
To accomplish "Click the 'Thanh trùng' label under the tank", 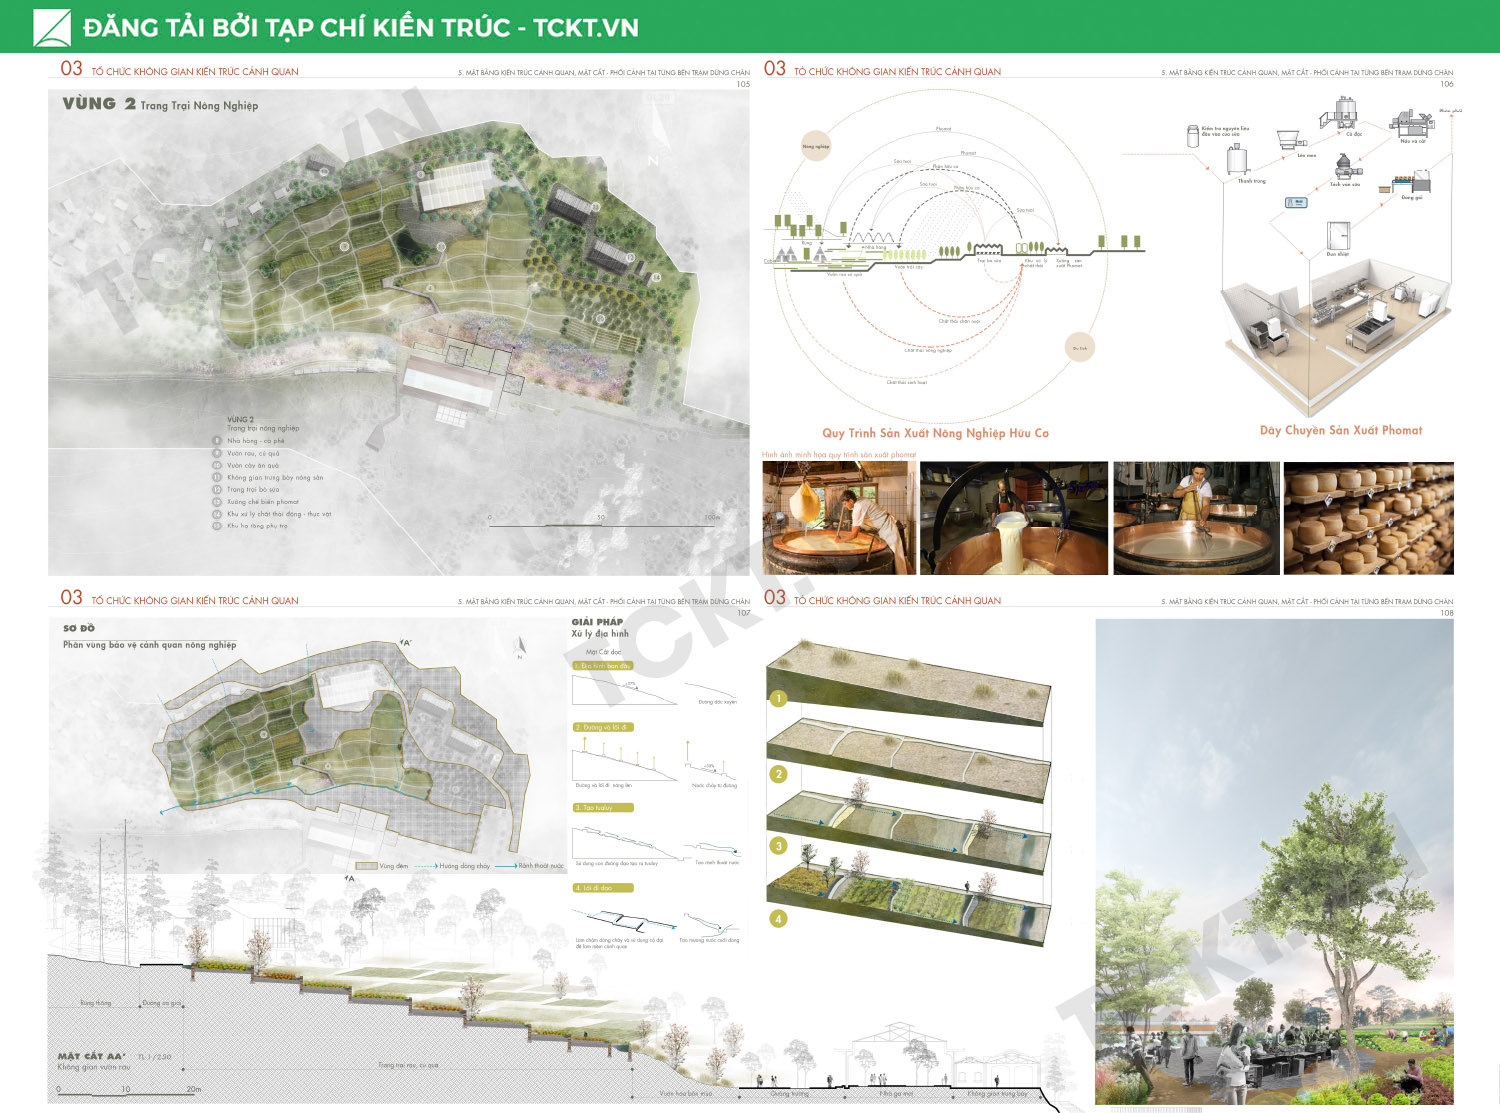I will (1252, 182).
